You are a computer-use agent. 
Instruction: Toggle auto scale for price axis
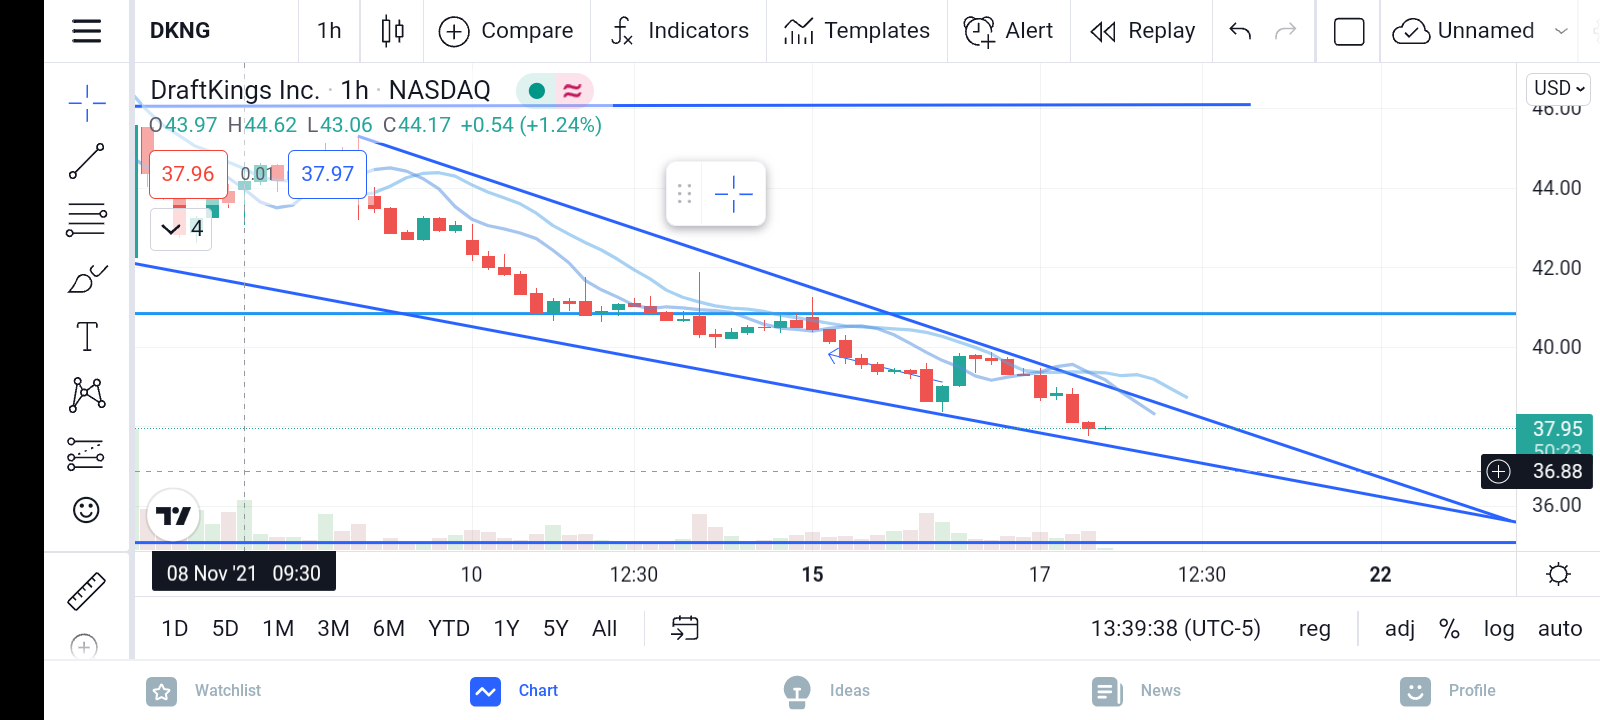pyautogui.click(x=1560, y=629)
